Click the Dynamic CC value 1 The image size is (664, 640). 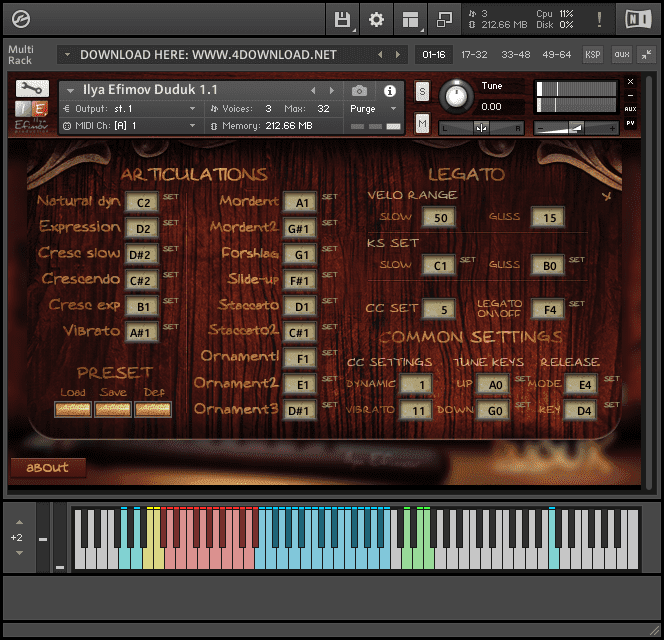(416, 384)
